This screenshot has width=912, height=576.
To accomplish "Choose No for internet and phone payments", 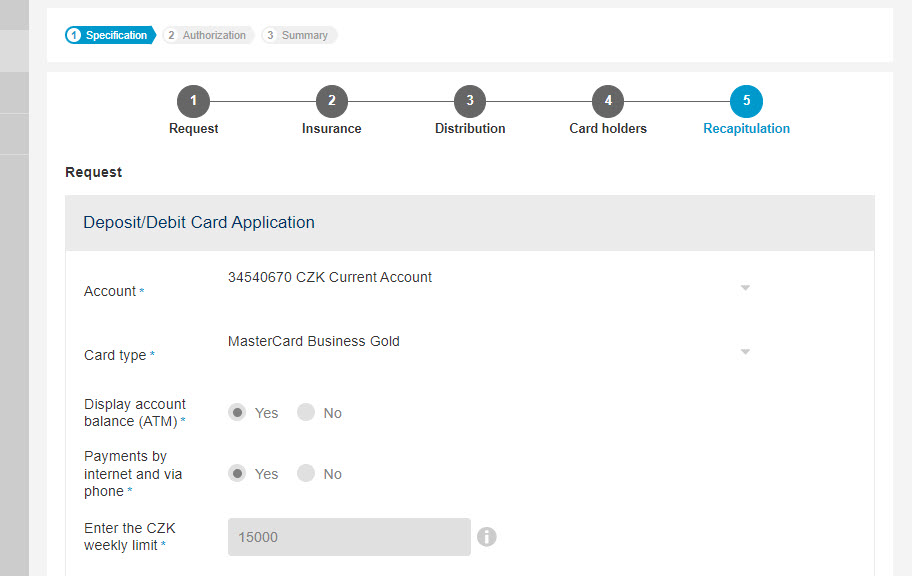I will coord(306,474).
